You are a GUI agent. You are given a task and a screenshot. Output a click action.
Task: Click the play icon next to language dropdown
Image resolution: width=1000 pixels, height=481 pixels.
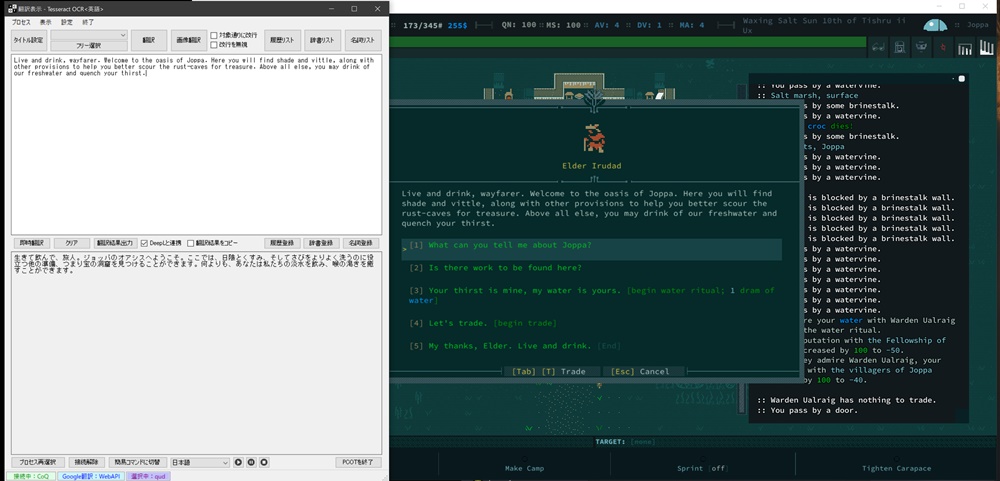(239, 462)
